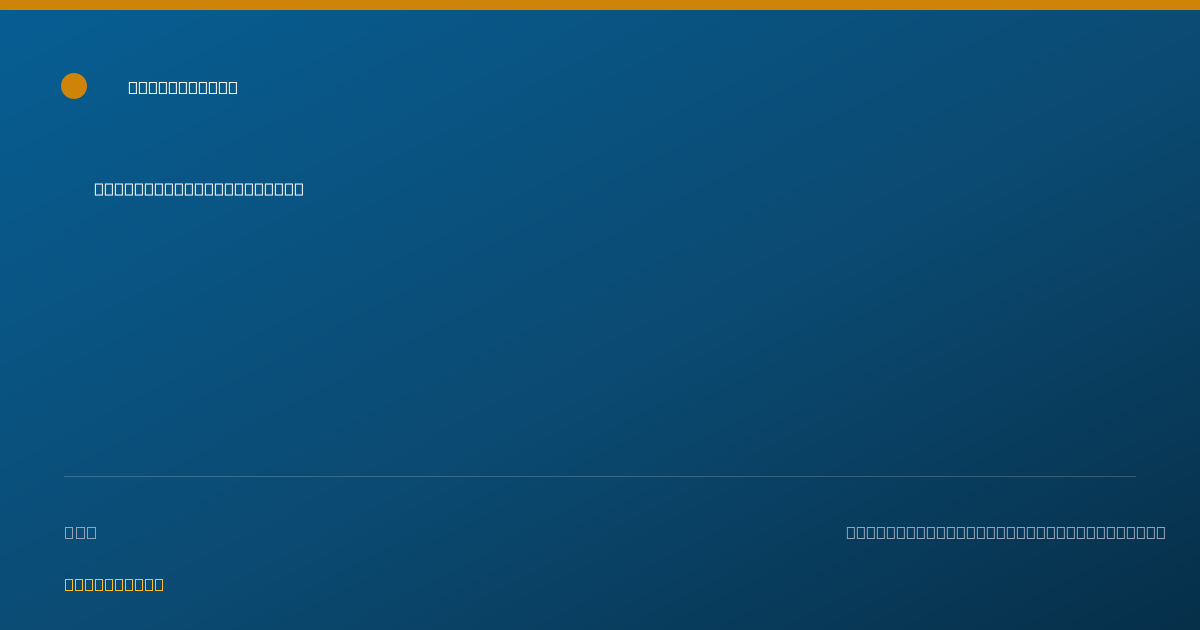Click the short gray label above yellow text

click(x=81, y=532)
